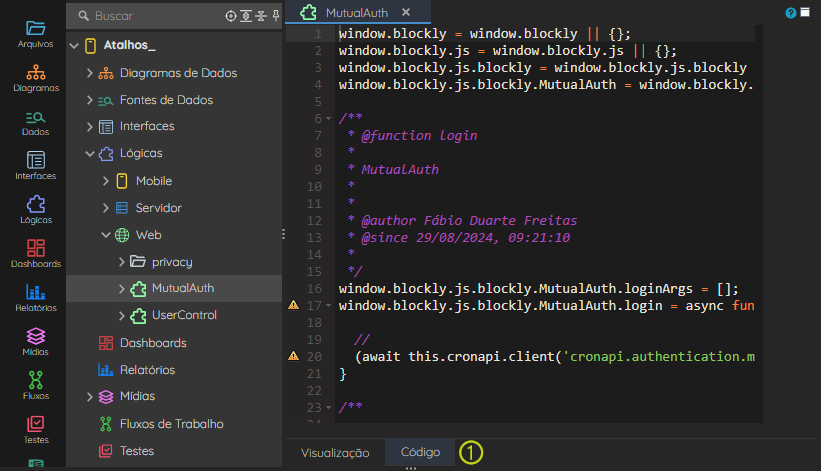Screen dimensions: 821x471
Task: Click the Atalhos_ project phone icon
Action: [x=91, y=46]
